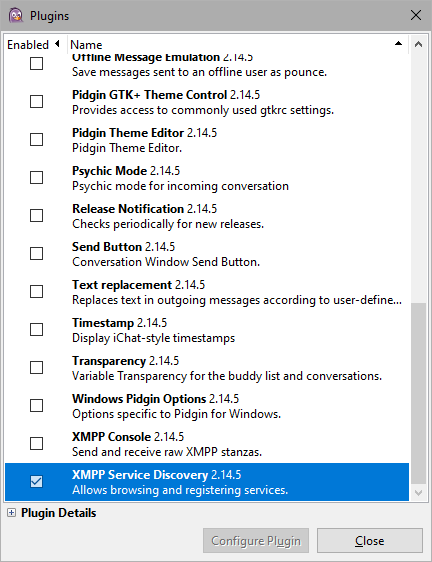Tick the Transparency plugin checkbox
This screenshot has width=432, height=562.
tap(36, 368)
